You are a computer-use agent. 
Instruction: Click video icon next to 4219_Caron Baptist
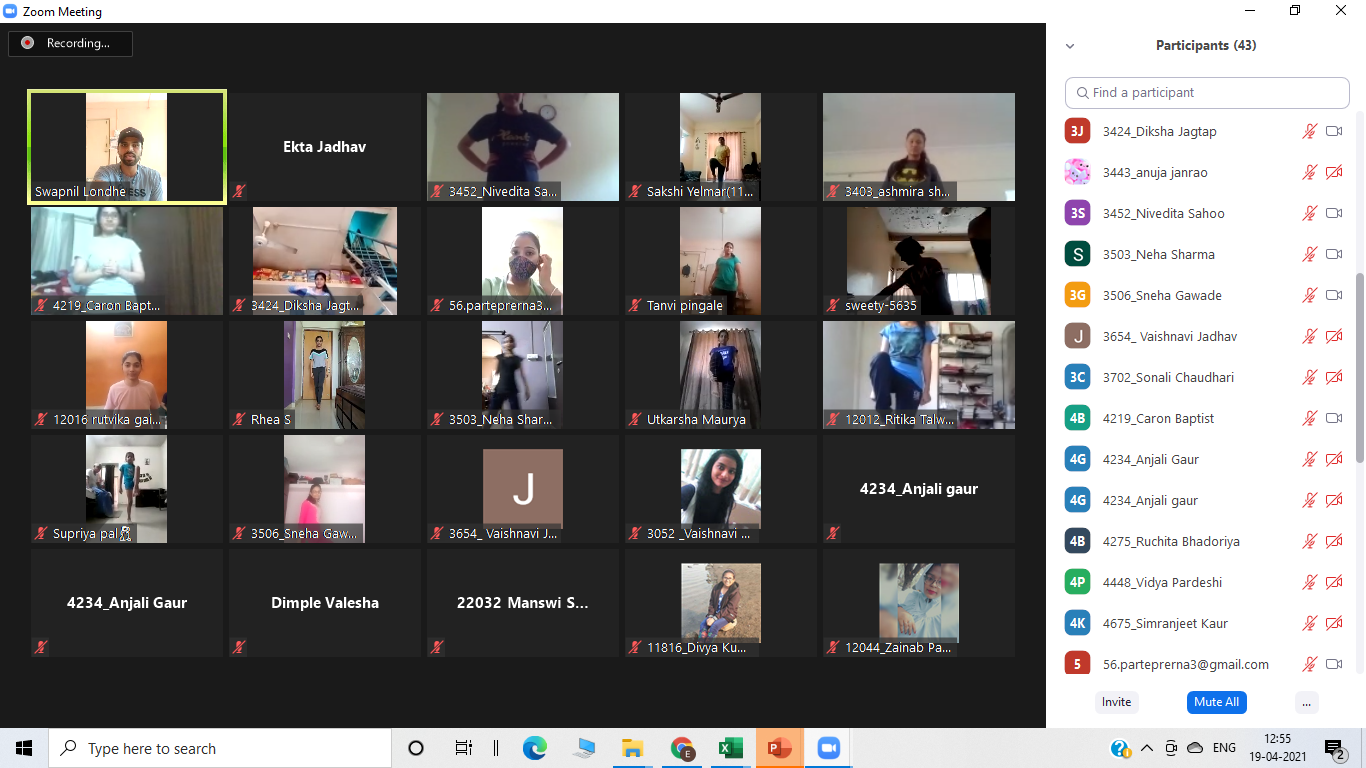pos(1333,418)
